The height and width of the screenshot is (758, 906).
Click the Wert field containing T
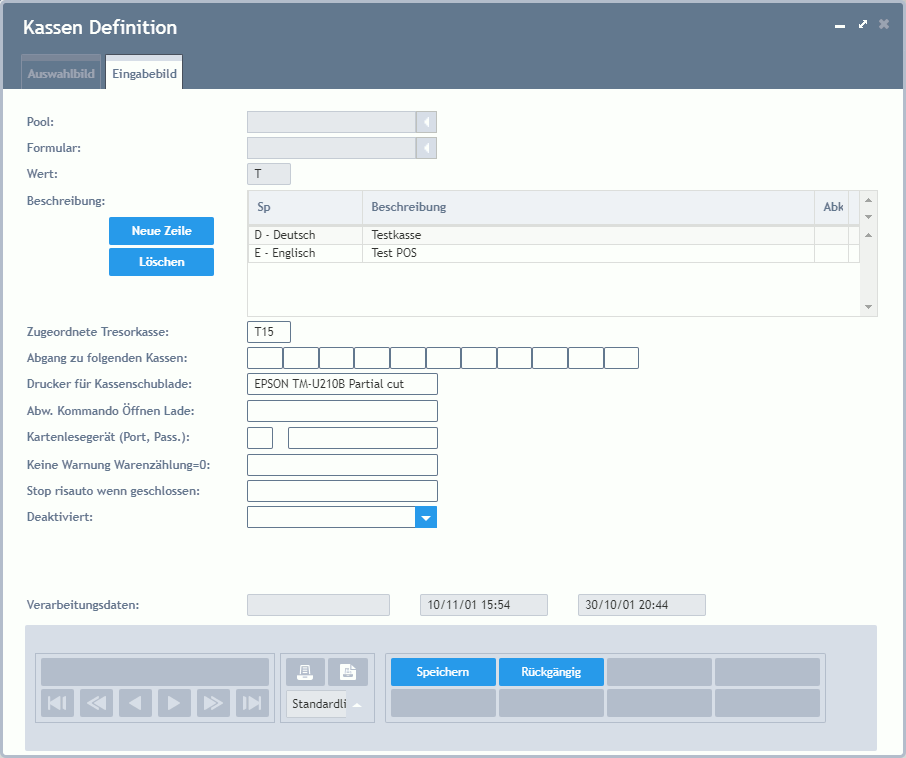coord(269,174)
